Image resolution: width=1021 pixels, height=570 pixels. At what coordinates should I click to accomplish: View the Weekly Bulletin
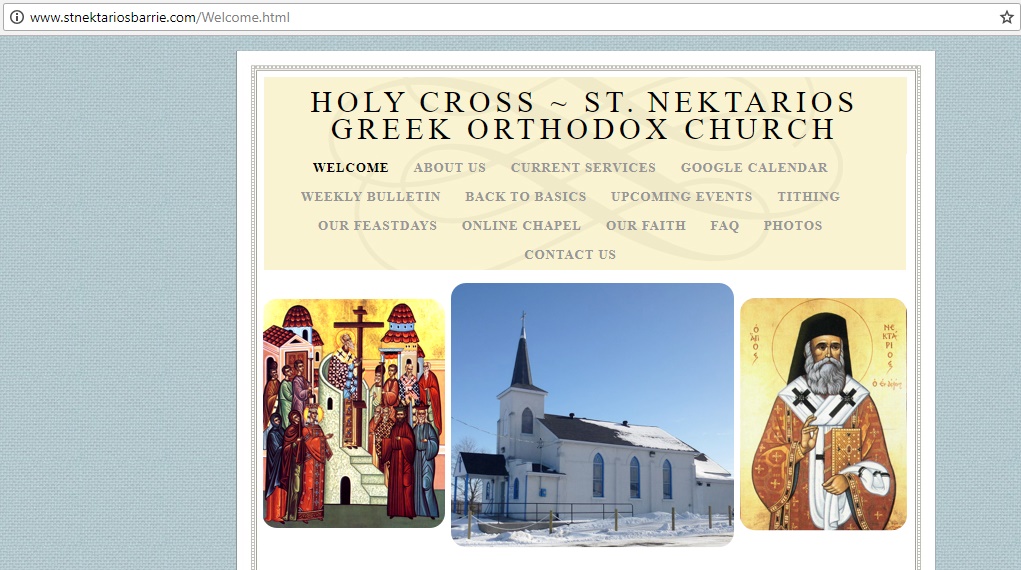(371, 197)
